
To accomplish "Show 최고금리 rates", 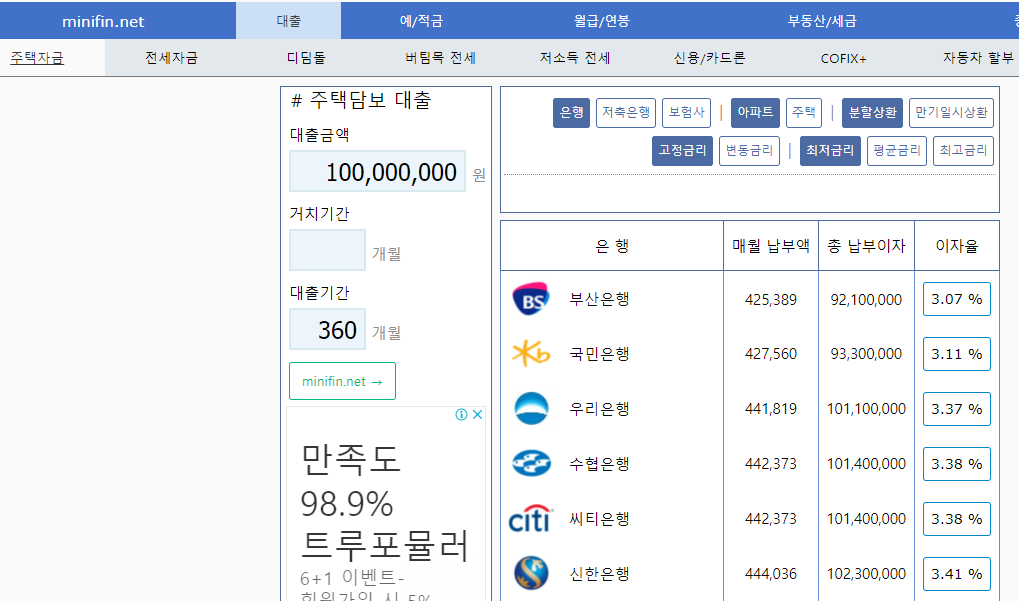I will pyautogui.click(x=963, y=151).
